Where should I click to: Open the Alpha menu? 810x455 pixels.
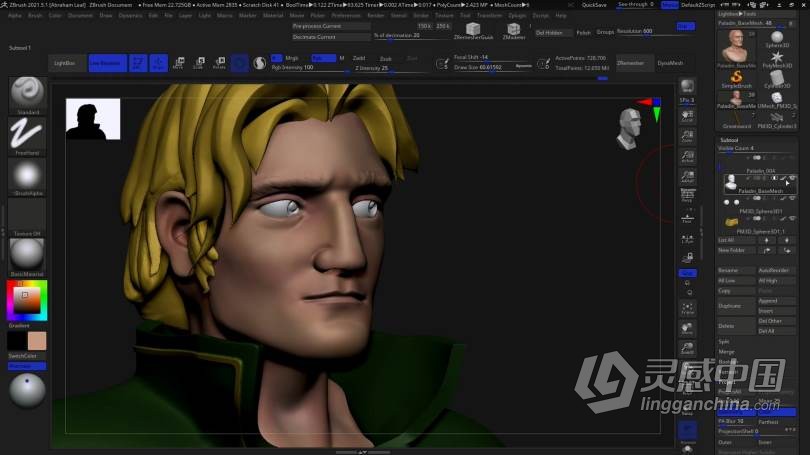pos(15,15)
